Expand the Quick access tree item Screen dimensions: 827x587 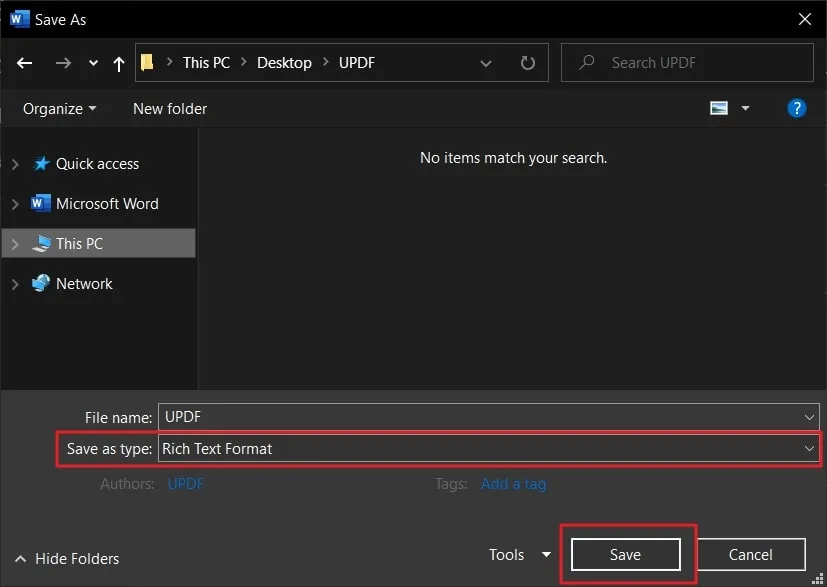pos(16,163)
